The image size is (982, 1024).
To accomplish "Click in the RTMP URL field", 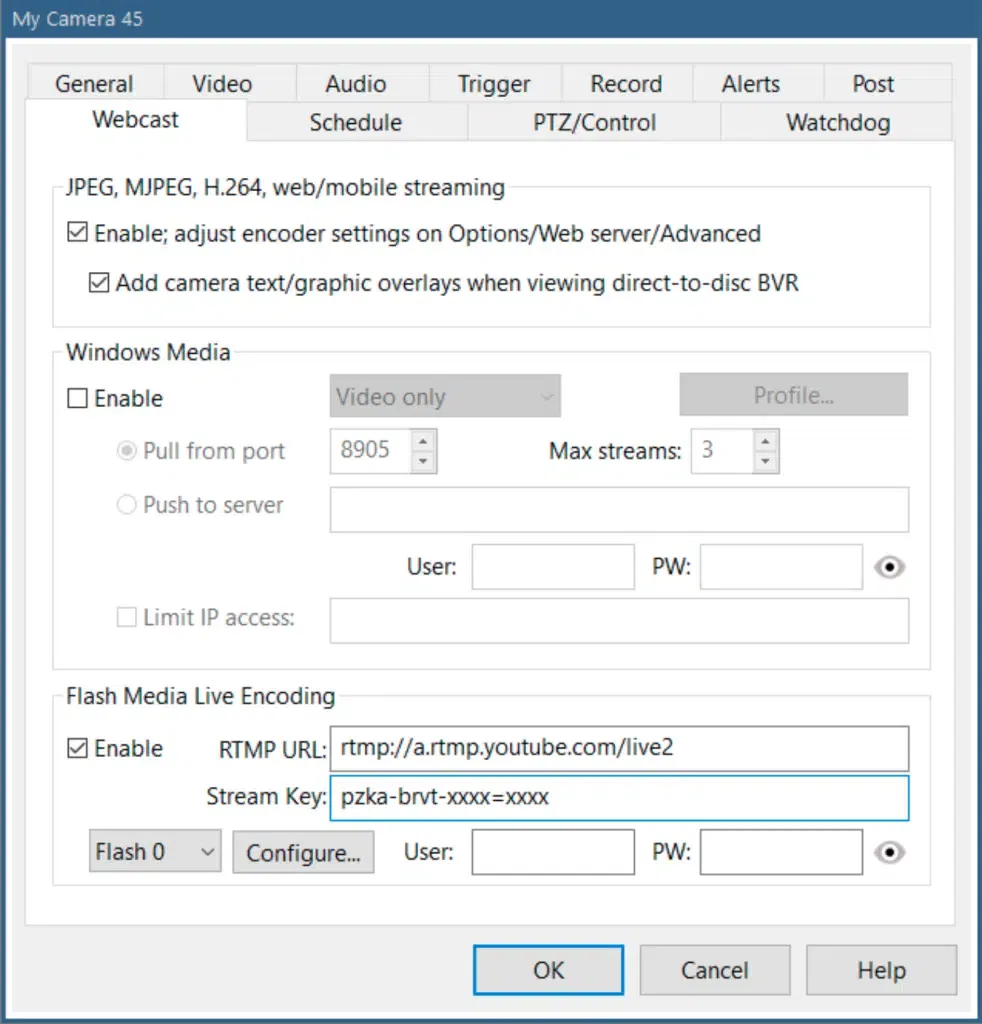I will [x=618, y=748].
